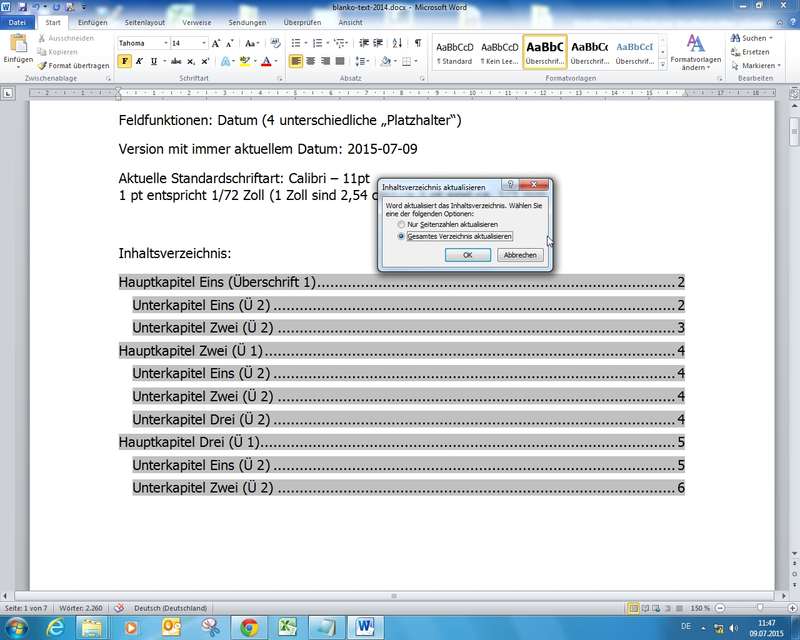Click numbered list icon
The width and height of the screenshot is (800, 640).
(x=317, y=43)
